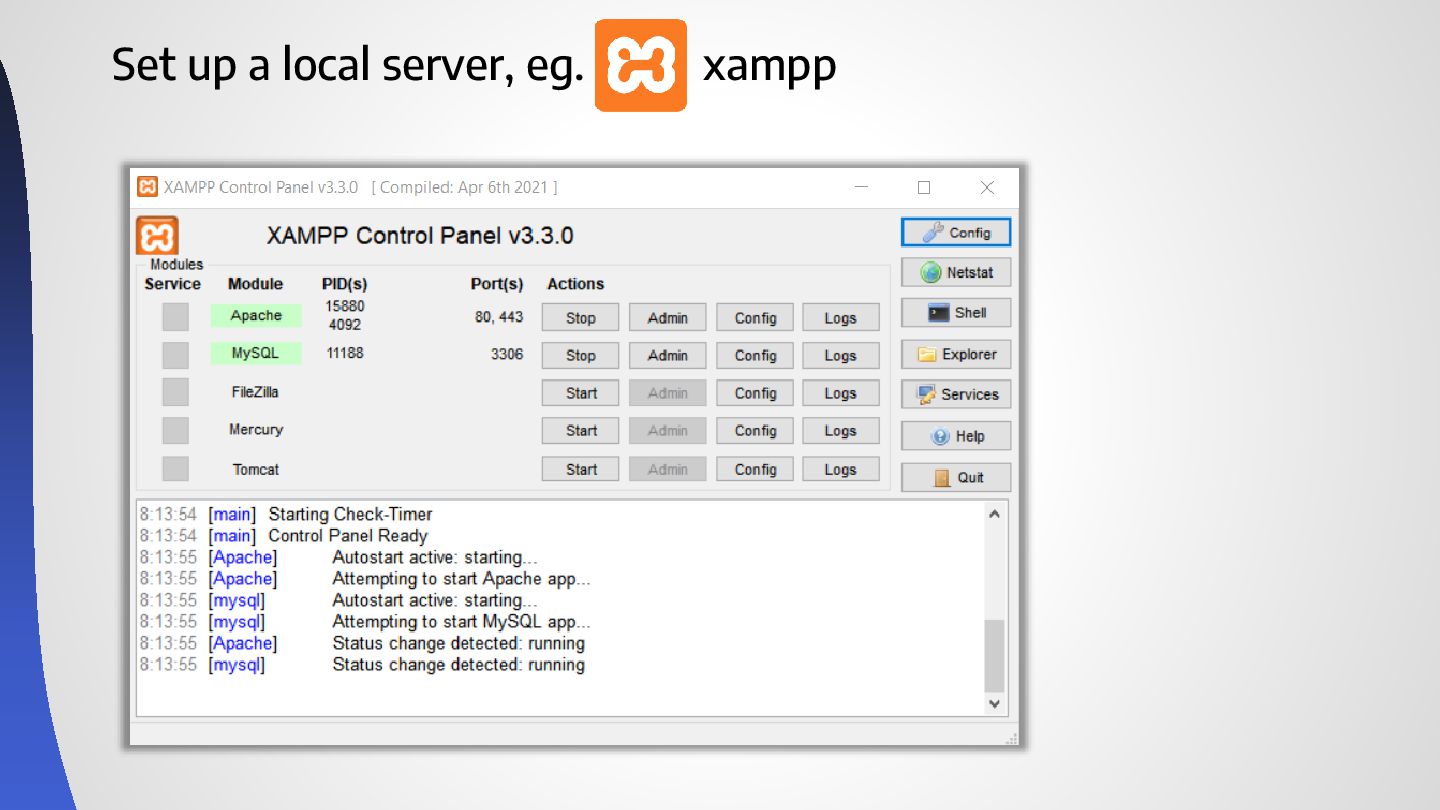
Task: Click the 'Attempting to start MySQL app...' log entry
Action: pyautogui.click(x=461, y=621)
